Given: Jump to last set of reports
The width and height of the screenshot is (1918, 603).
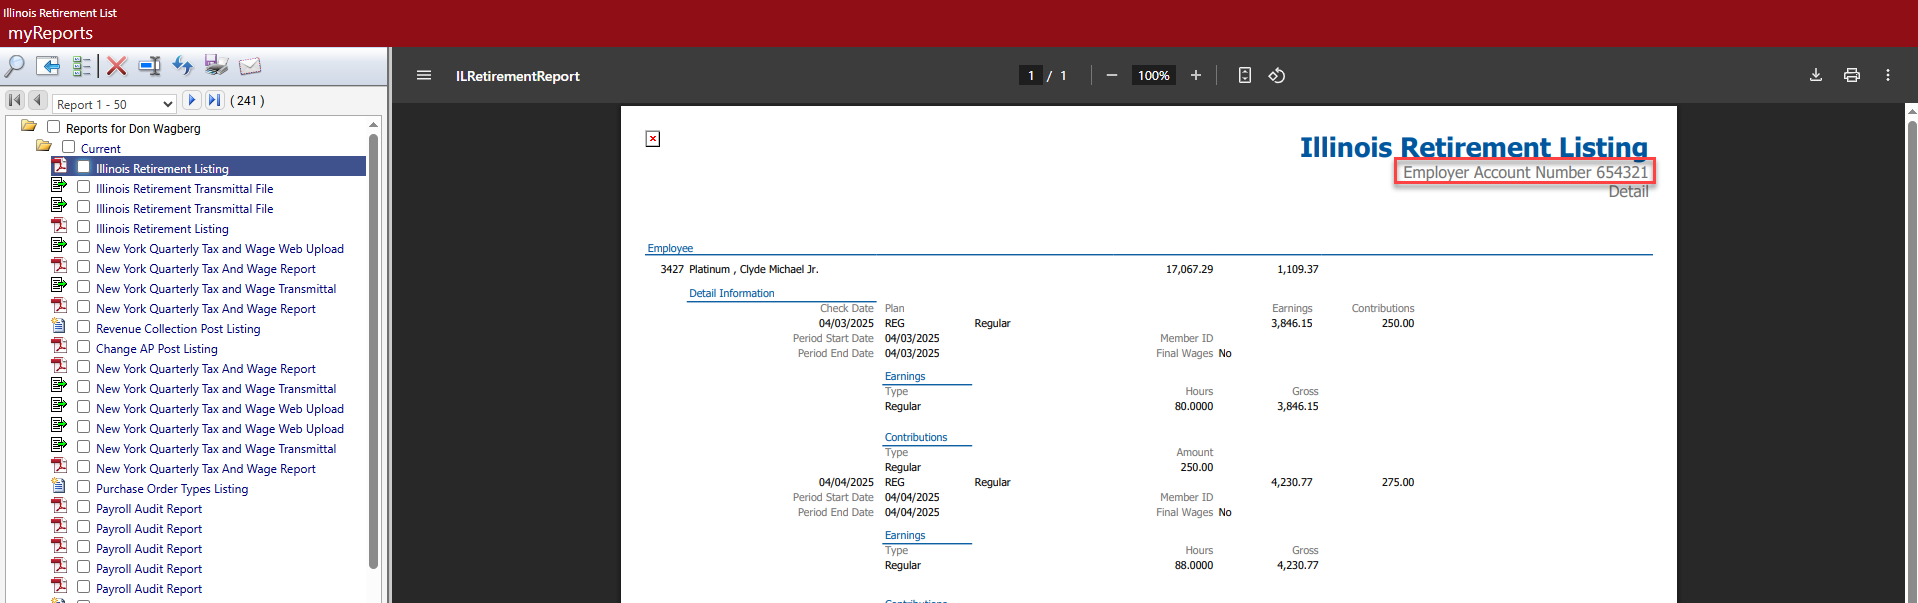Looking at the screenshot, I should point(215,100).
